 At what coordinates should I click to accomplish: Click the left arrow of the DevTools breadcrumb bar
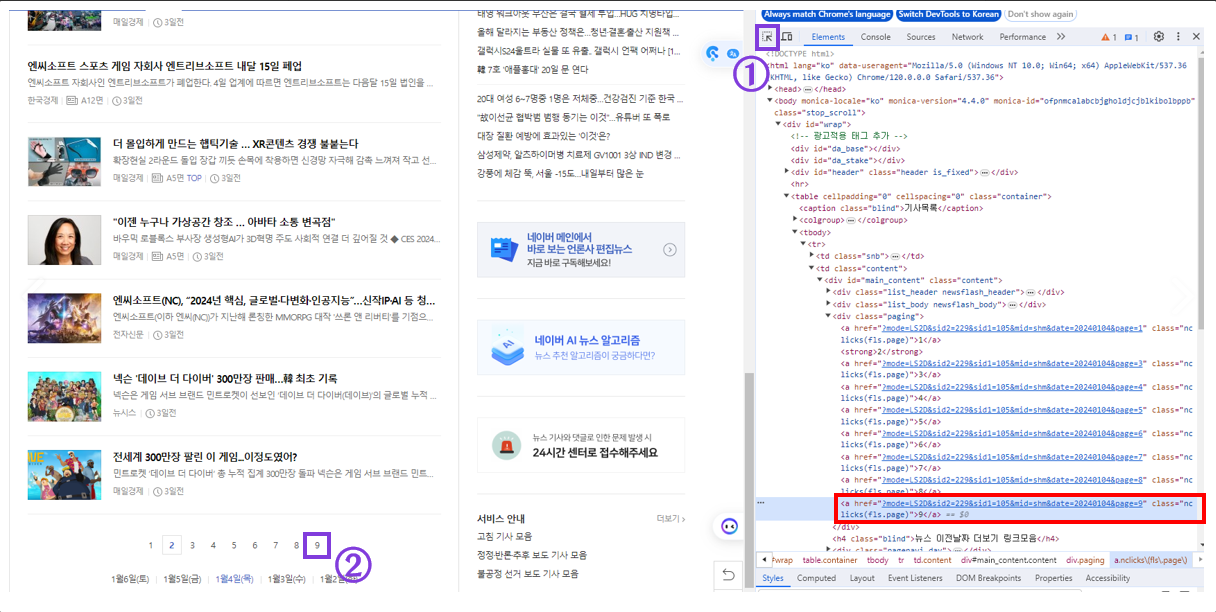763,560
